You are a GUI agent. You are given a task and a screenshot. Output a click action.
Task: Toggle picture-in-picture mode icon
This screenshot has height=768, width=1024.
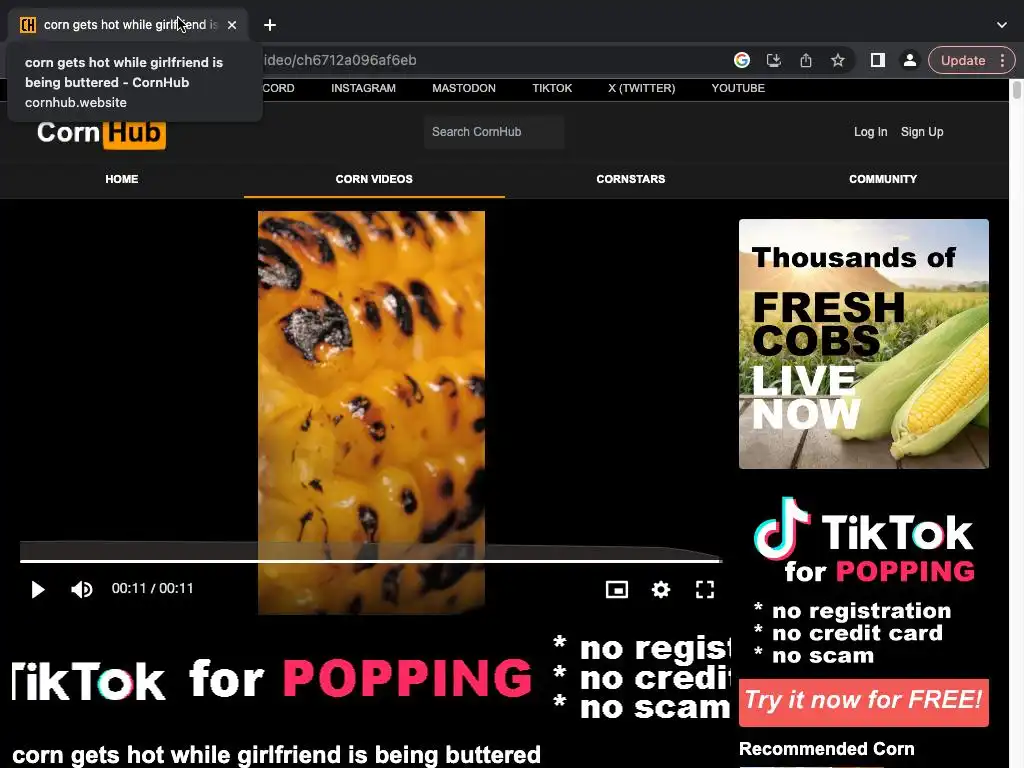[x=616, y=590]
